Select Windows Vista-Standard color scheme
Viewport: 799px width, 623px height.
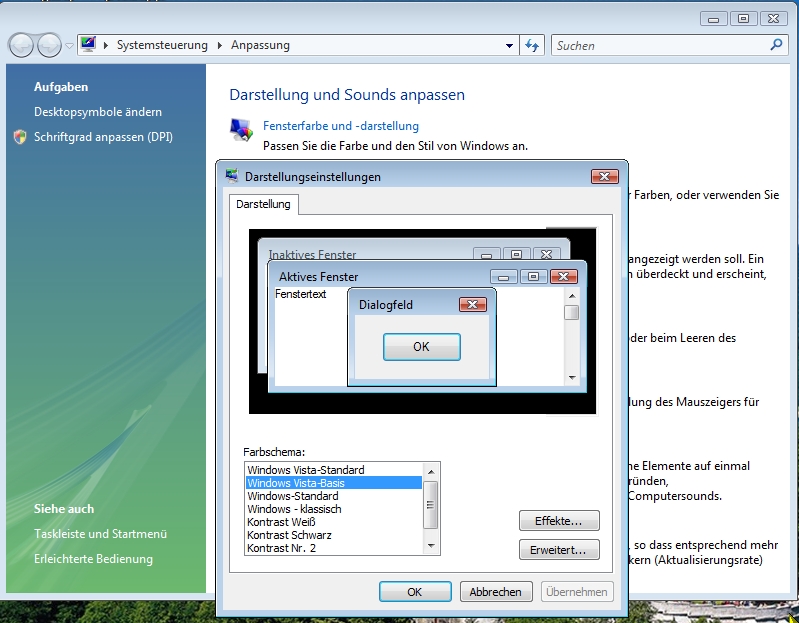334,470
